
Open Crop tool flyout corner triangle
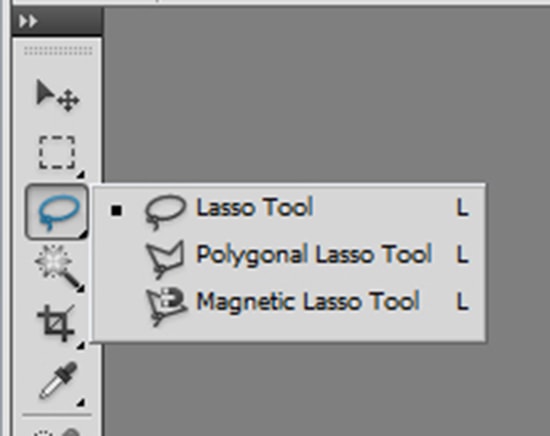tap(81, 346)
